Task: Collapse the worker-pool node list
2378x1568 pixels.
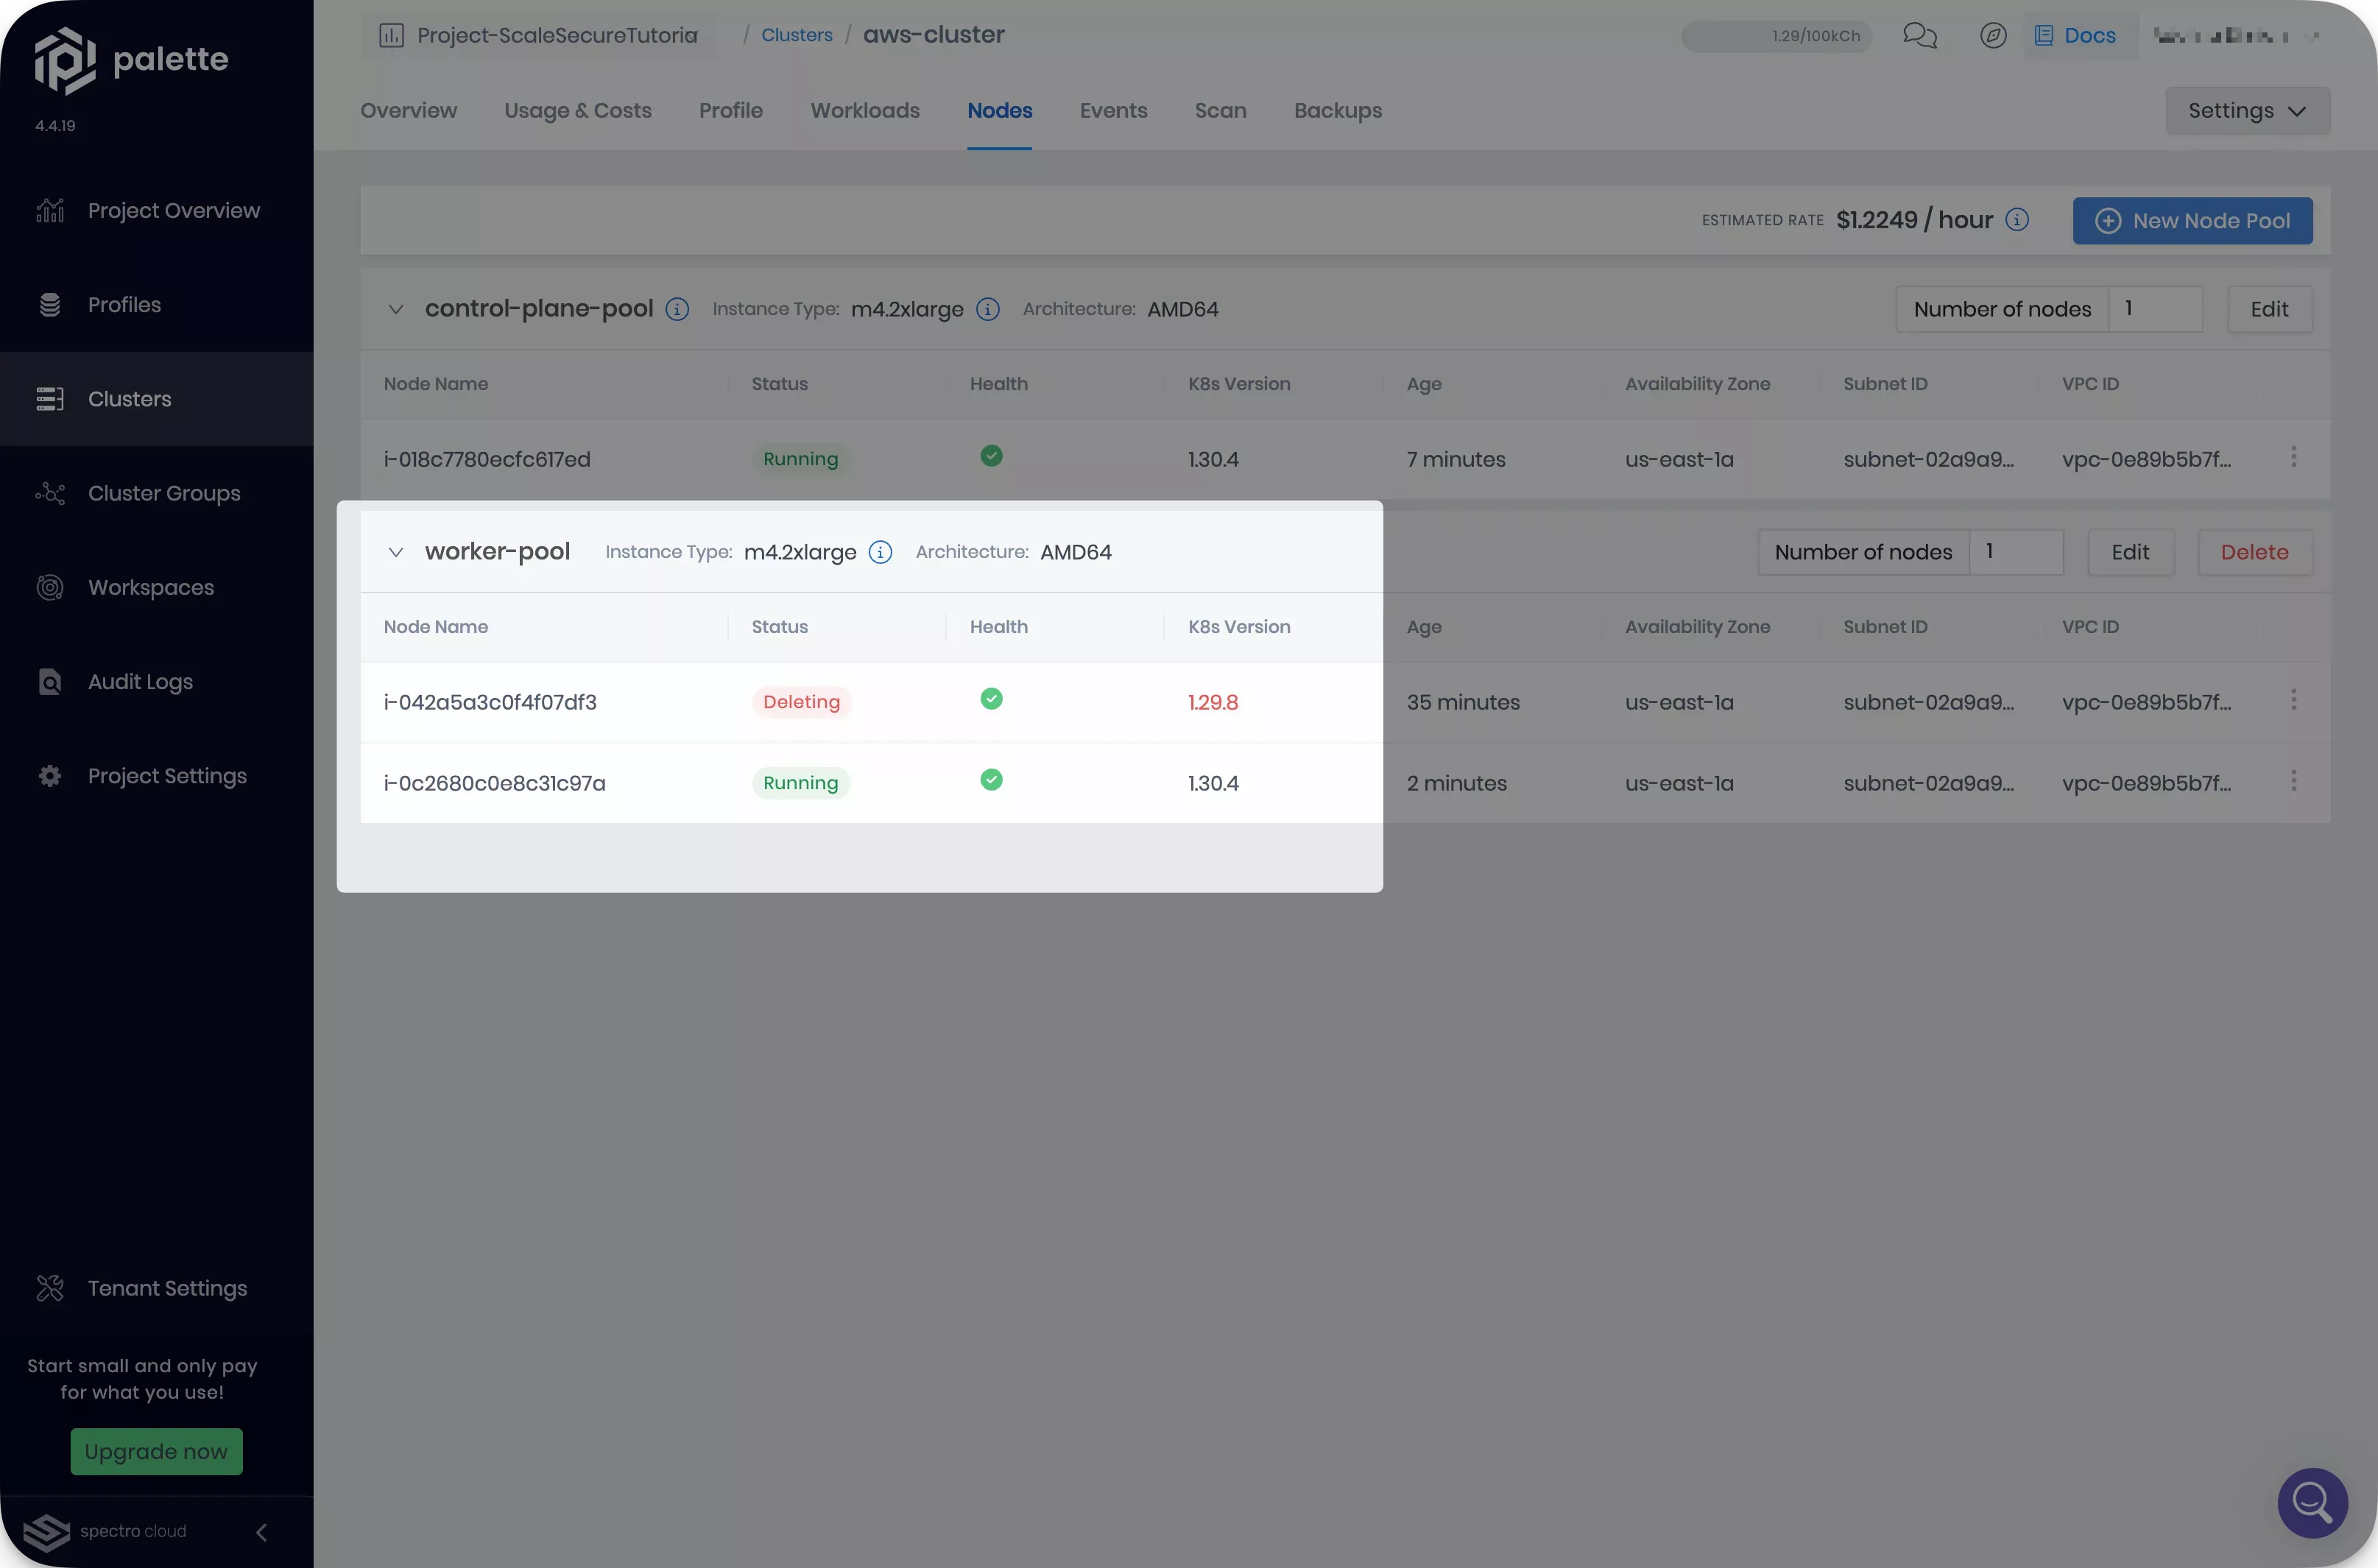Action: click(x=395, y=551)
